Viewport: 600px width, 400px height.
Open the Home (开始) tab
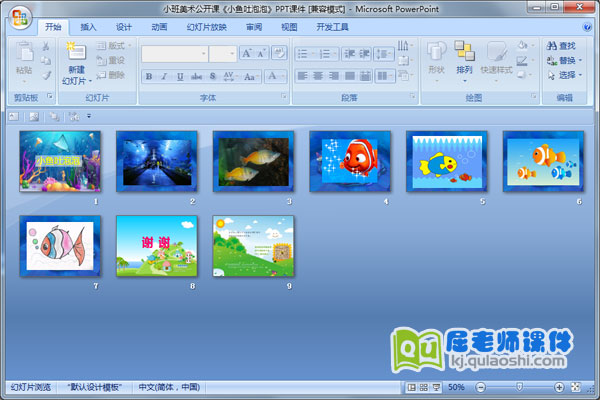pyautogui.click(x=53, y=27)
